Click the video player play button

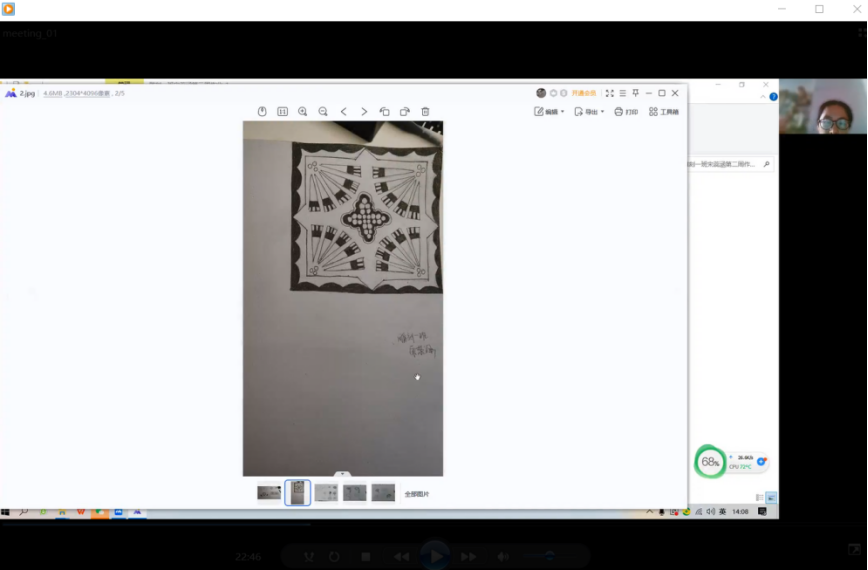[x=434, y=555]
